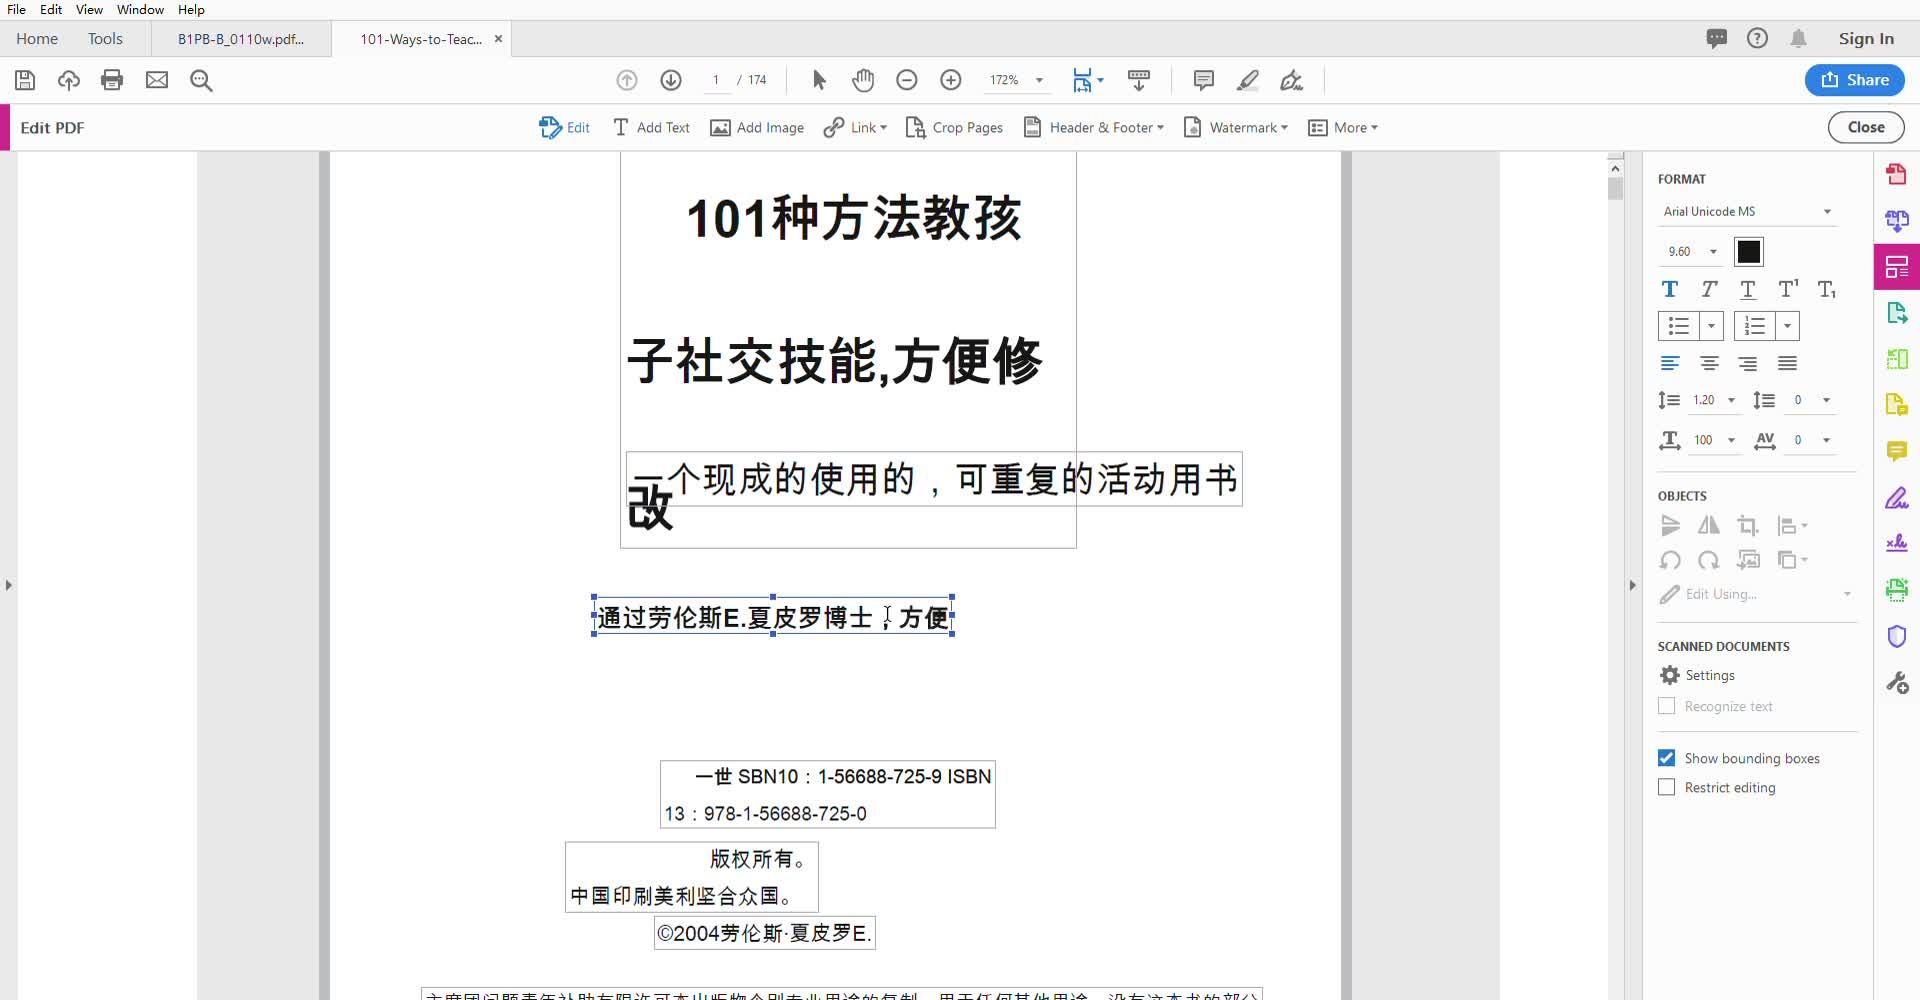Open the black font color swatch
This screenshot has width=1920, height=1000.
pos(1749,252)
